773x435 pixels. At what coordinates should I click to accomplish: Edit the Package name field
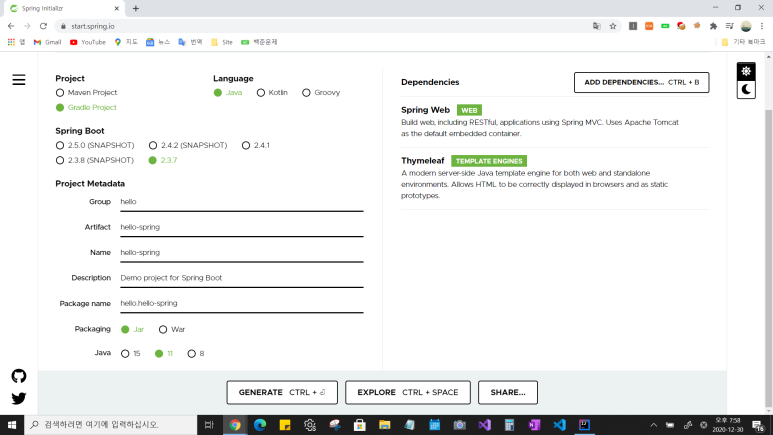pyautogui.click(x=242, y=303)
